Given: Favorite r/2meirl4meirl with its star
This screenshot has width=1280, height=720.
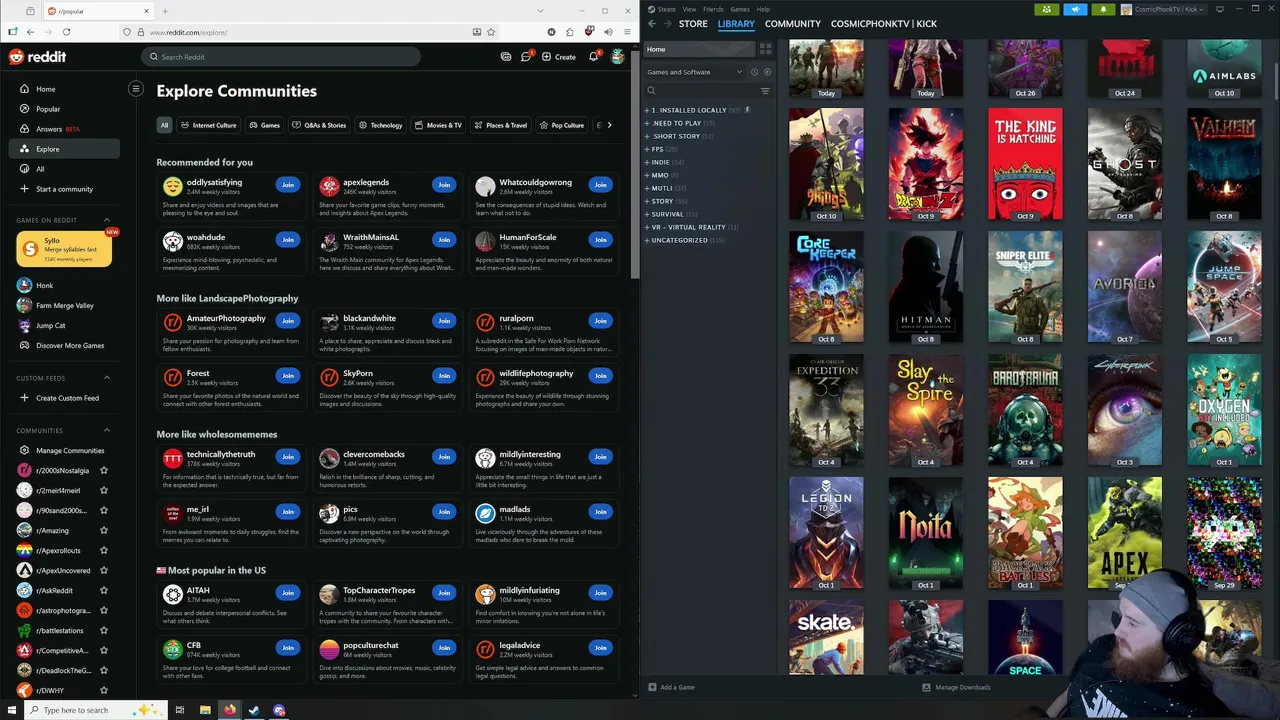Looking at the screenshot, I should click(104, 490).
